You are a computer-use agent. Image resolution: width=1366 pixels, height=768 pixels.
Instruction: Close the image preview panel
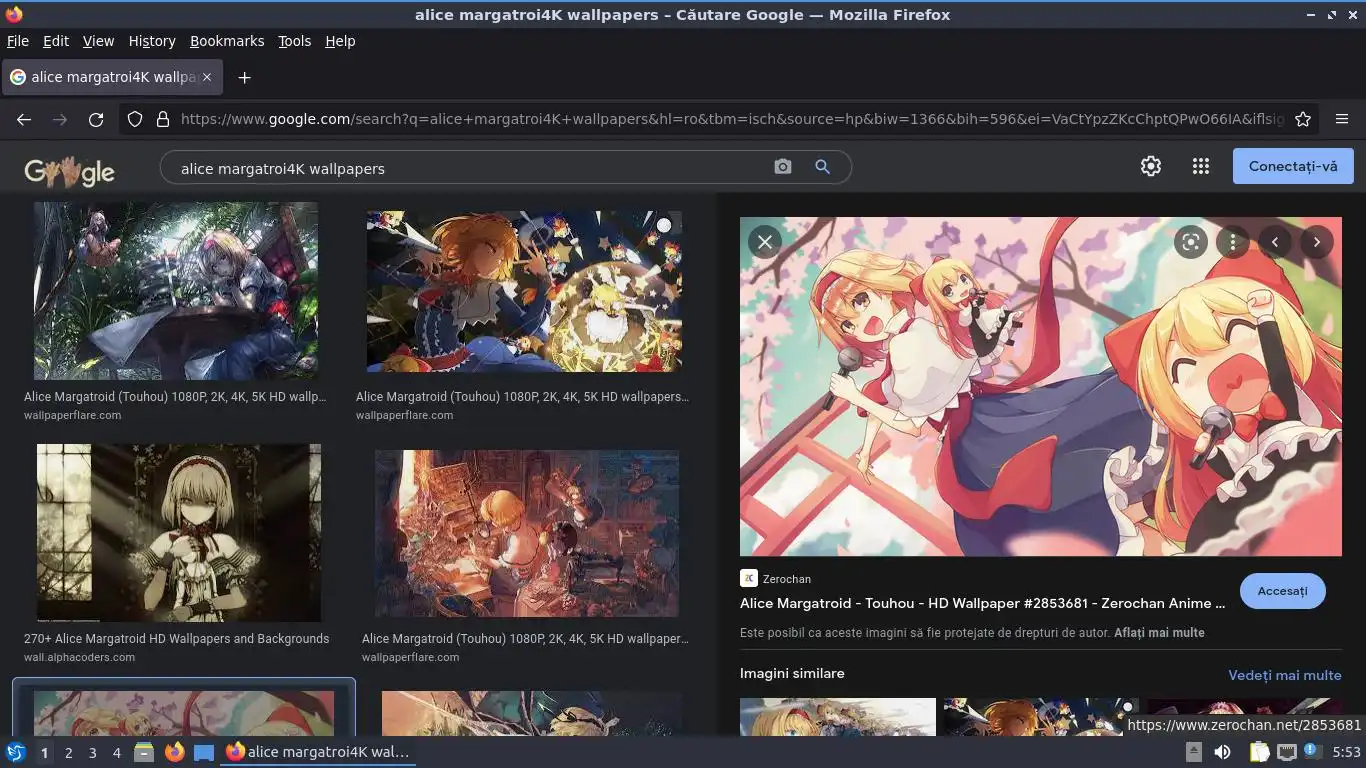[x=765, y=242]
